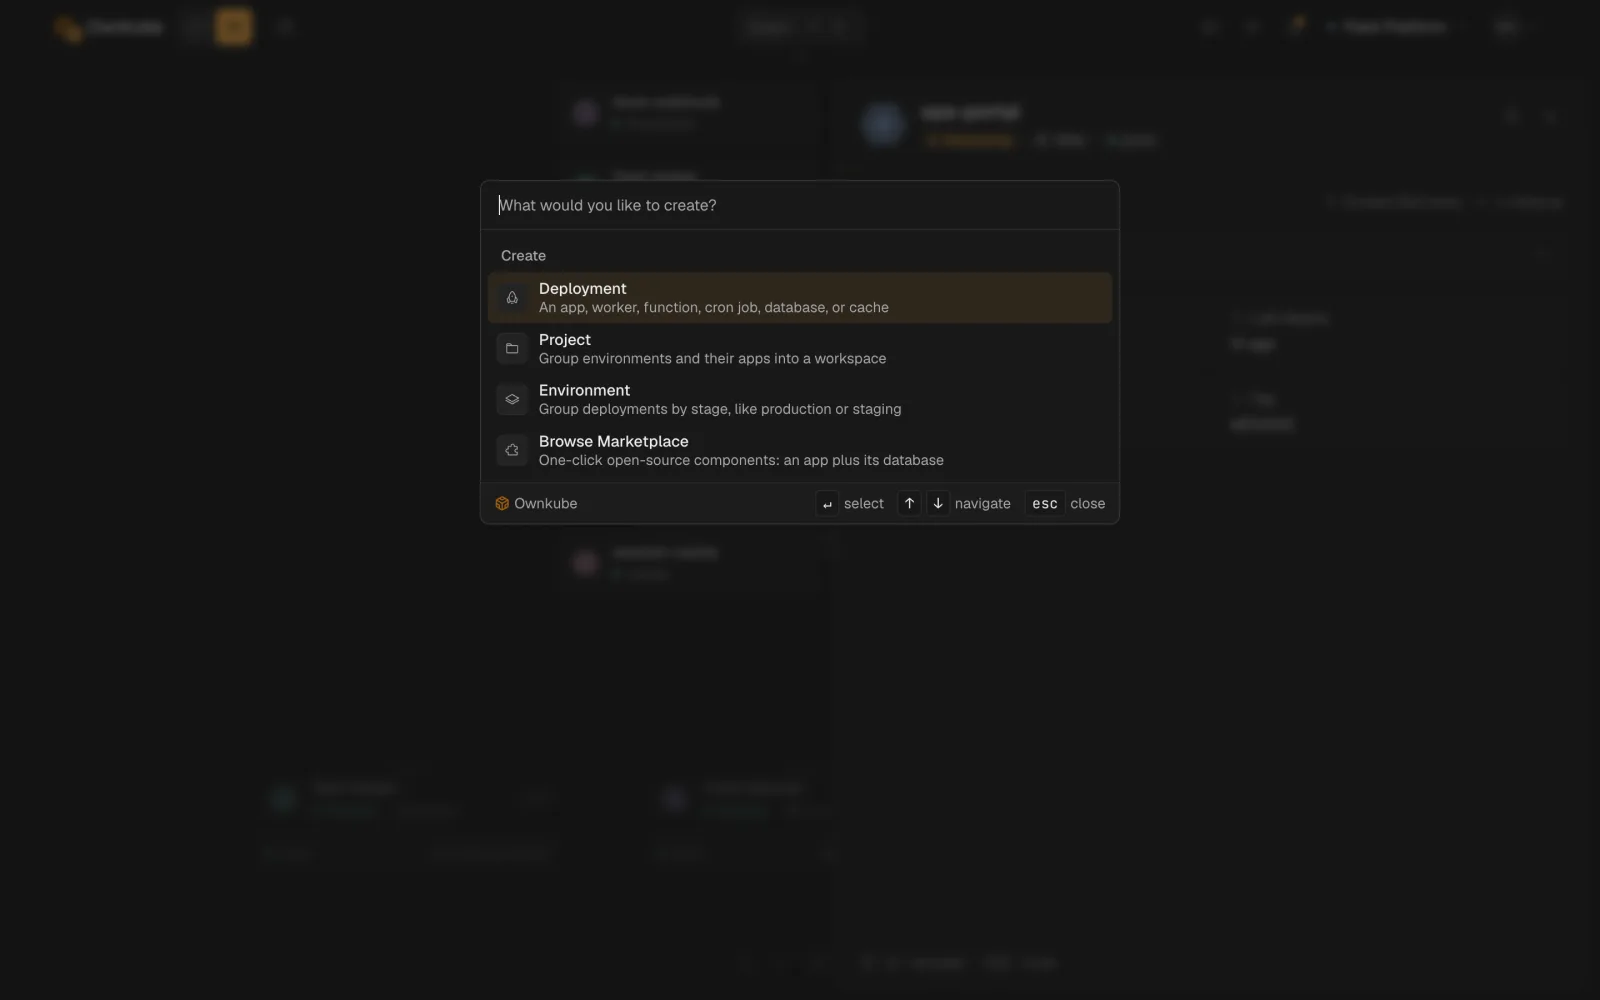
Task: Click the puzzle icon beside Browse Marketplace
Action: [x=512, y=450]
